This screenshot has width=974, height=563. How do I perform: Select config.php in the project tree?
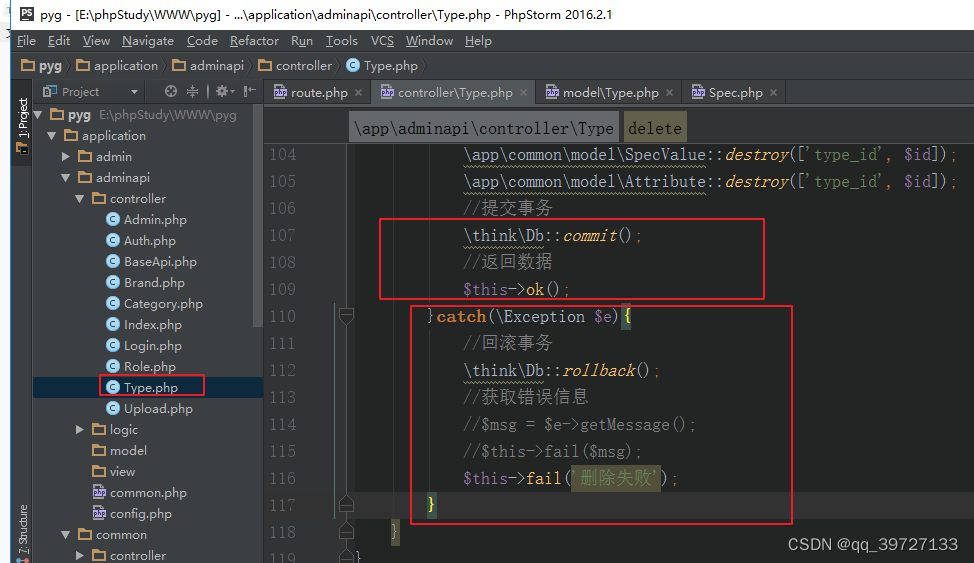132,514
